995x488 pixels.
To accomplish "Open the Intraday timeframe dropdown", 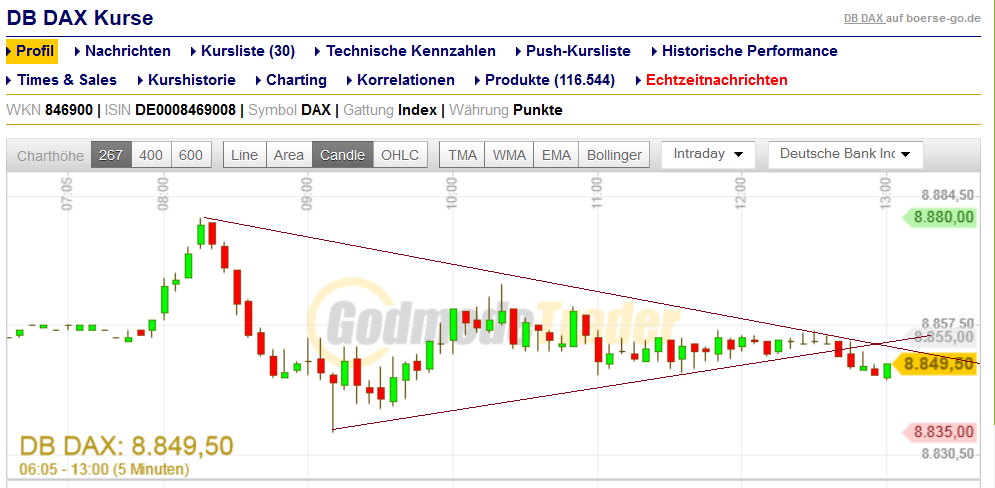I will (x=708, y=154).
